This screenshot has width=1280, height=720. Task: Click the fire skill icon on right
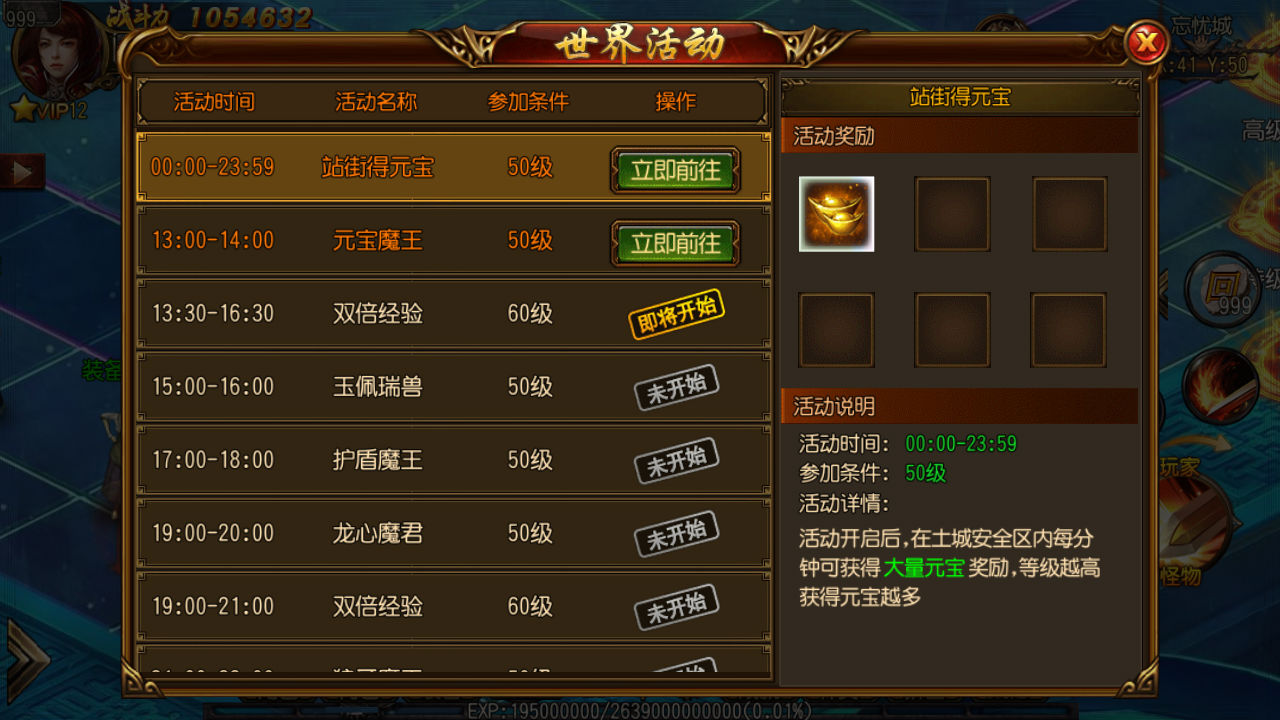coord(1220,385)
